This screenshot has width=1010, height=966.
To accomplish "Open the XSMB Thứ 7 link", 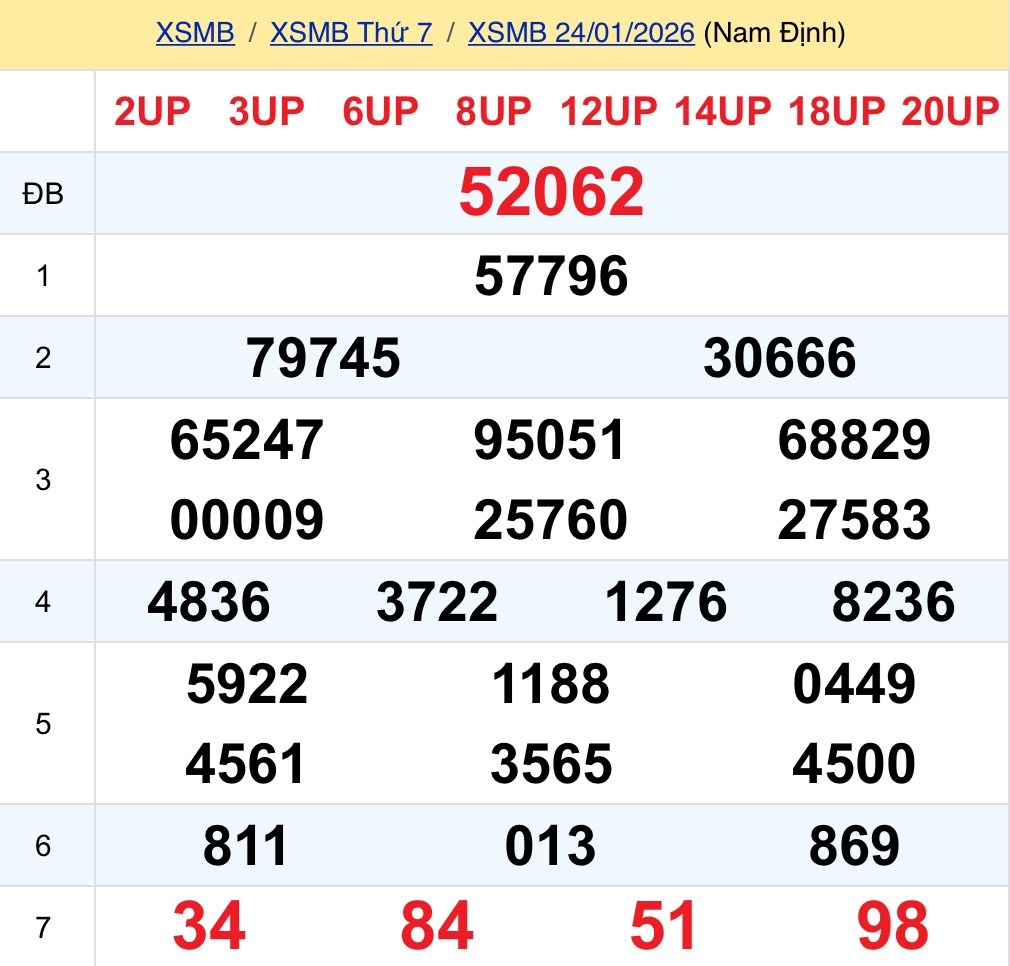I will [x=351, y=33].
